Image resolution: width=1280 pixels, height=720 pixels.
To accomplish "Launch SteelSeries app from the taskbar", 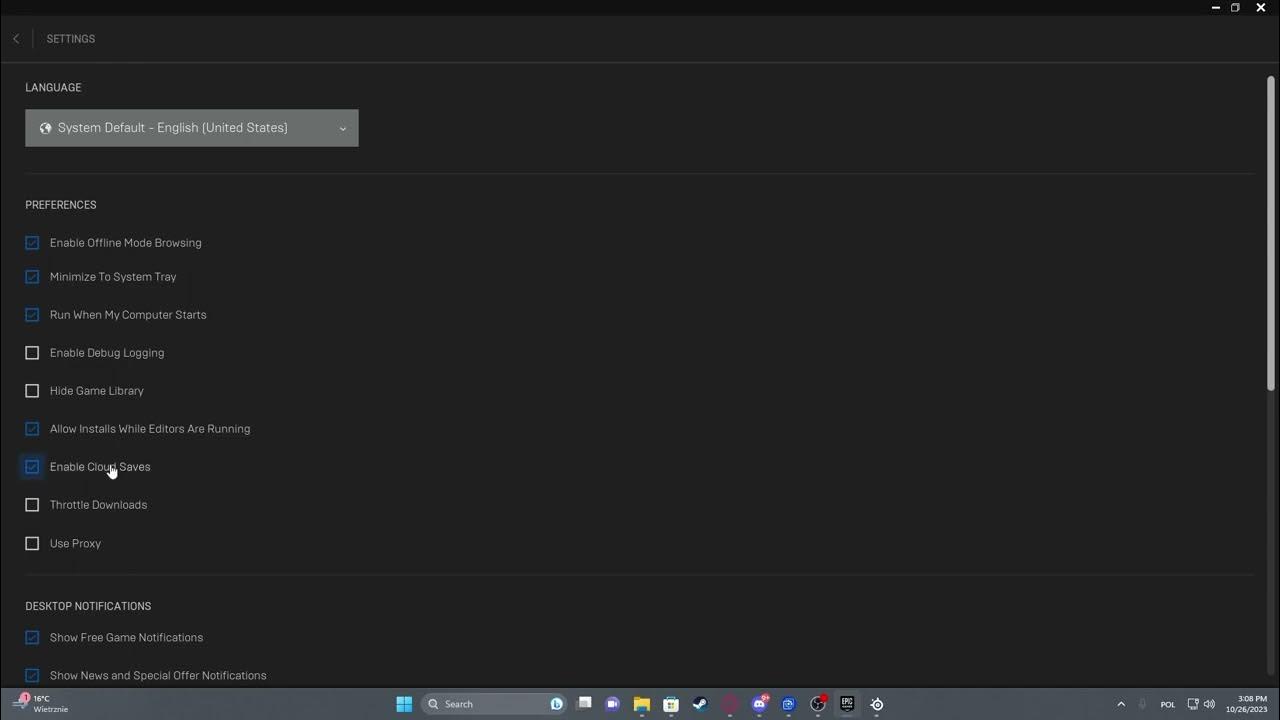I will (x=877, y=704).
